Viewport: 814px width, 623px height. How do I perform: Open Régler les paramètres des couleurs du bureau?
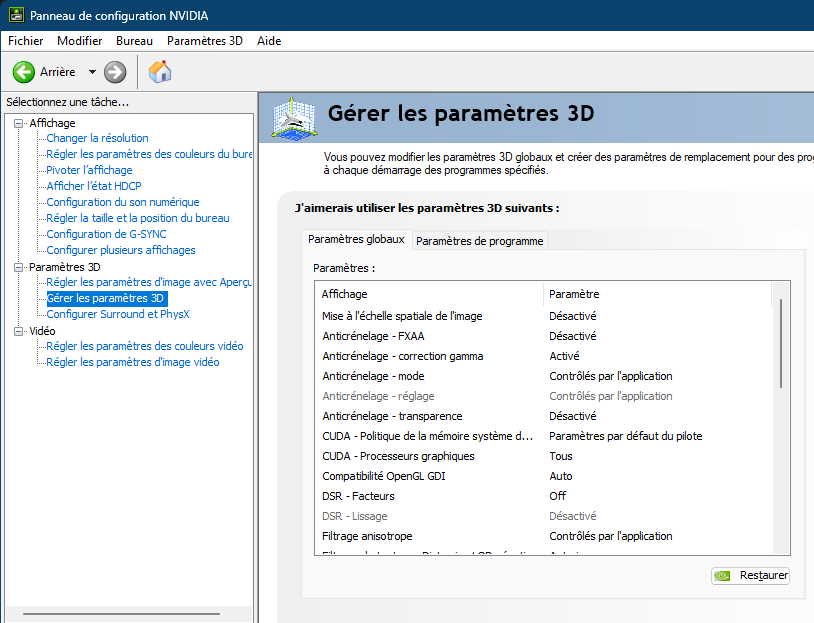pos(149,154)
